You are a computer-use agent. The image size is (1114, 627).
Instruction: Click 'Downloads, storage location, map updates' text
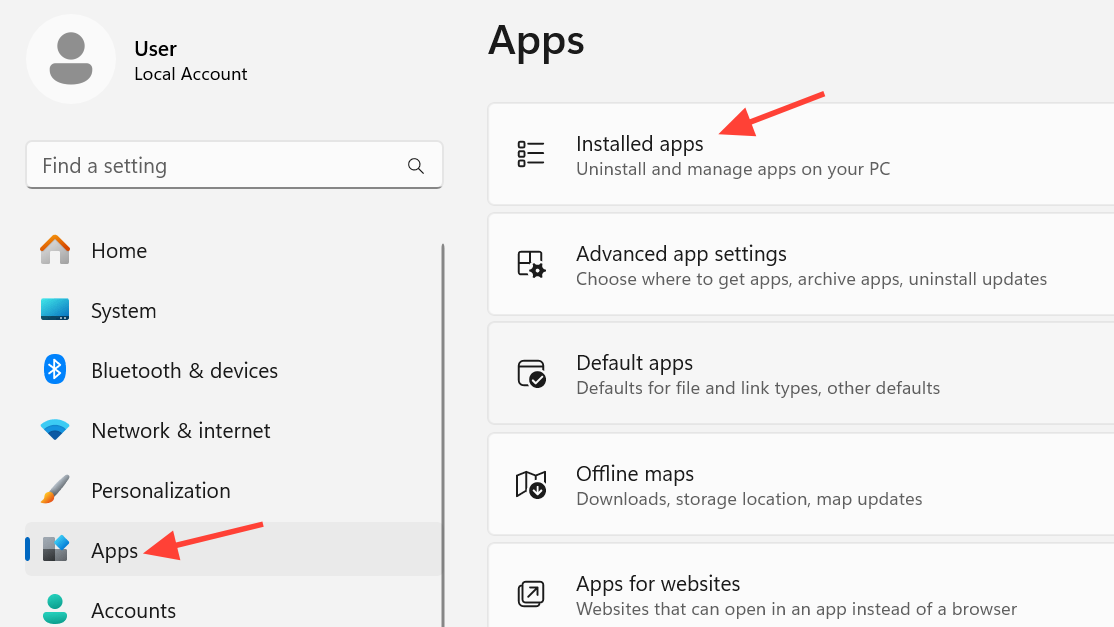coord(749,499)
